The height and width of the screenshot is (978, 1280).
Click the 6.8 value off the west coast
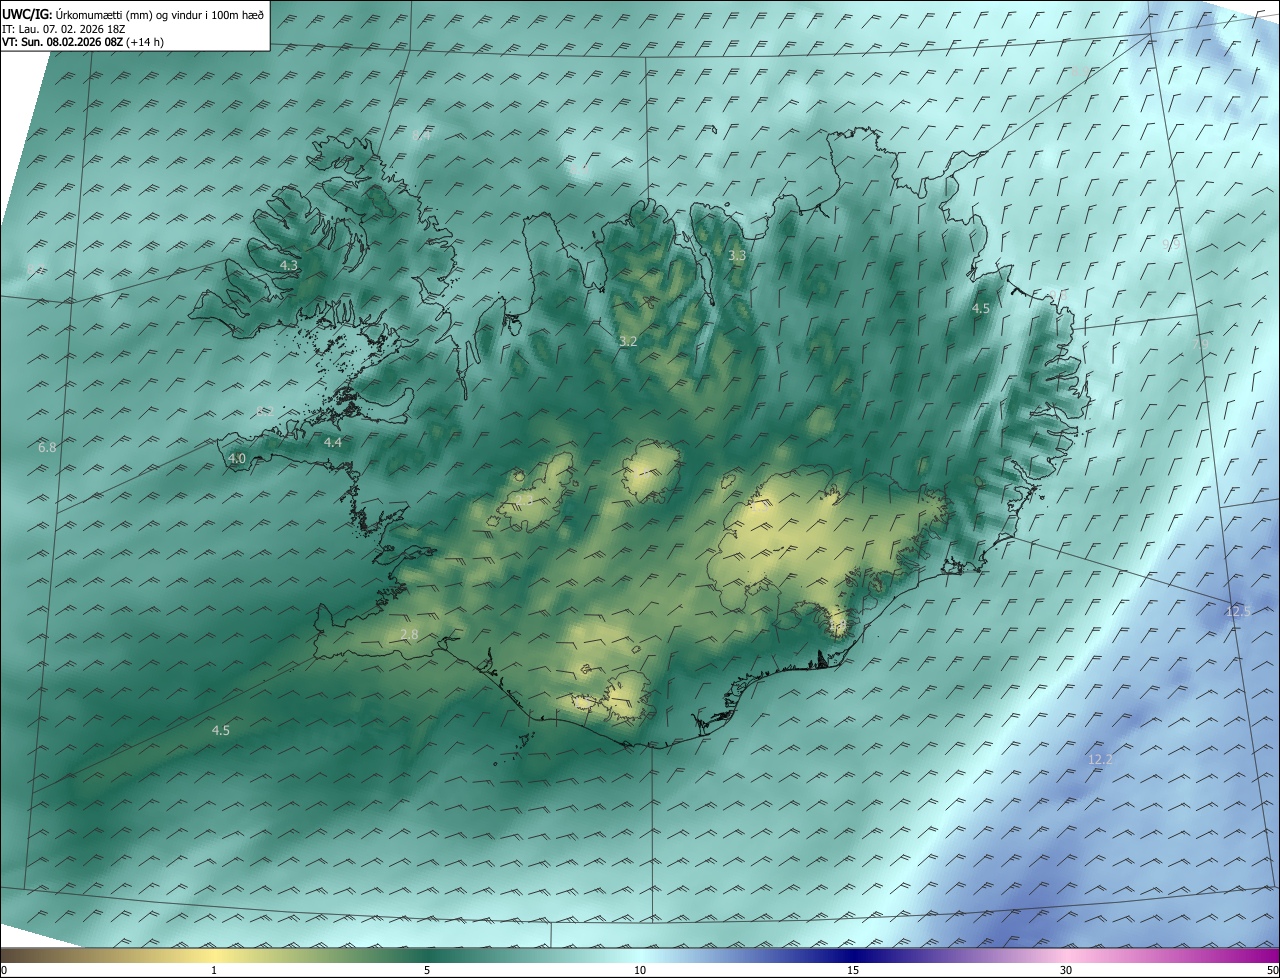47,447
